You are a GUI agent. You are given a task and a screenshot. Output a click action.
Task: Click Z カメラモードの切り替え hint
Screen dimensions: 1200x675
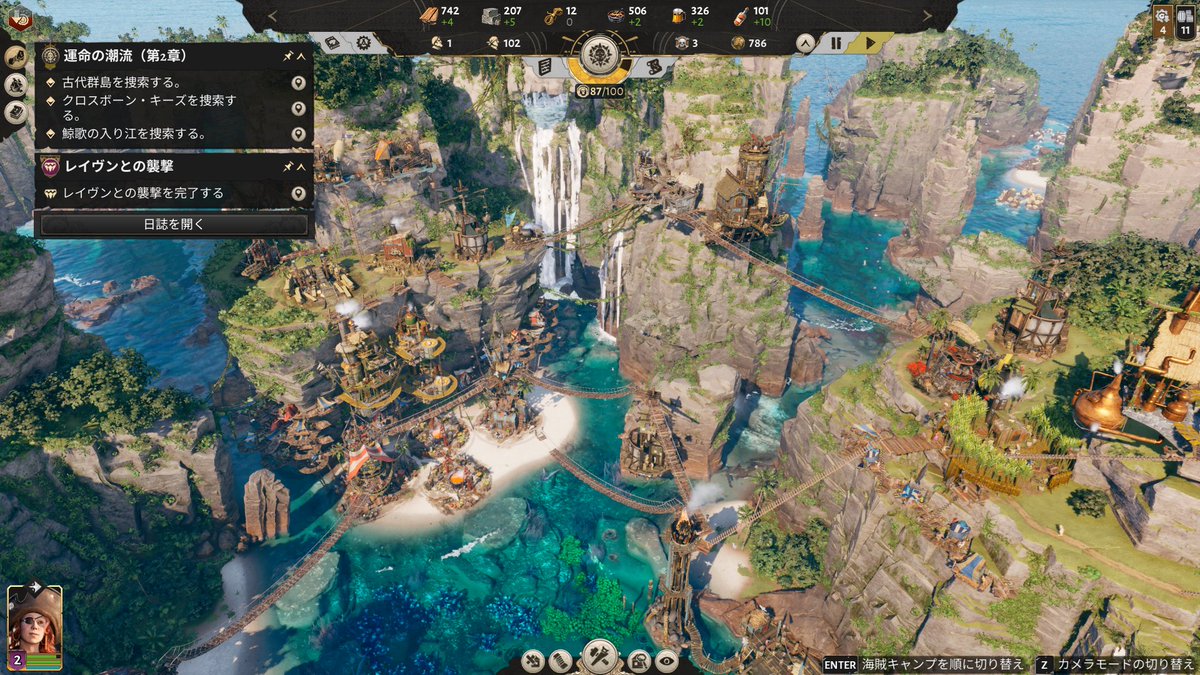coord(1114,664)
